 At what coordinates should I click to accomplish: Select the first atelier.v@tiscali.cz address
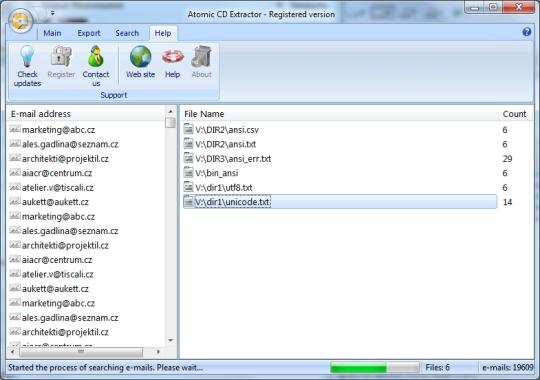tap(58, 188)
